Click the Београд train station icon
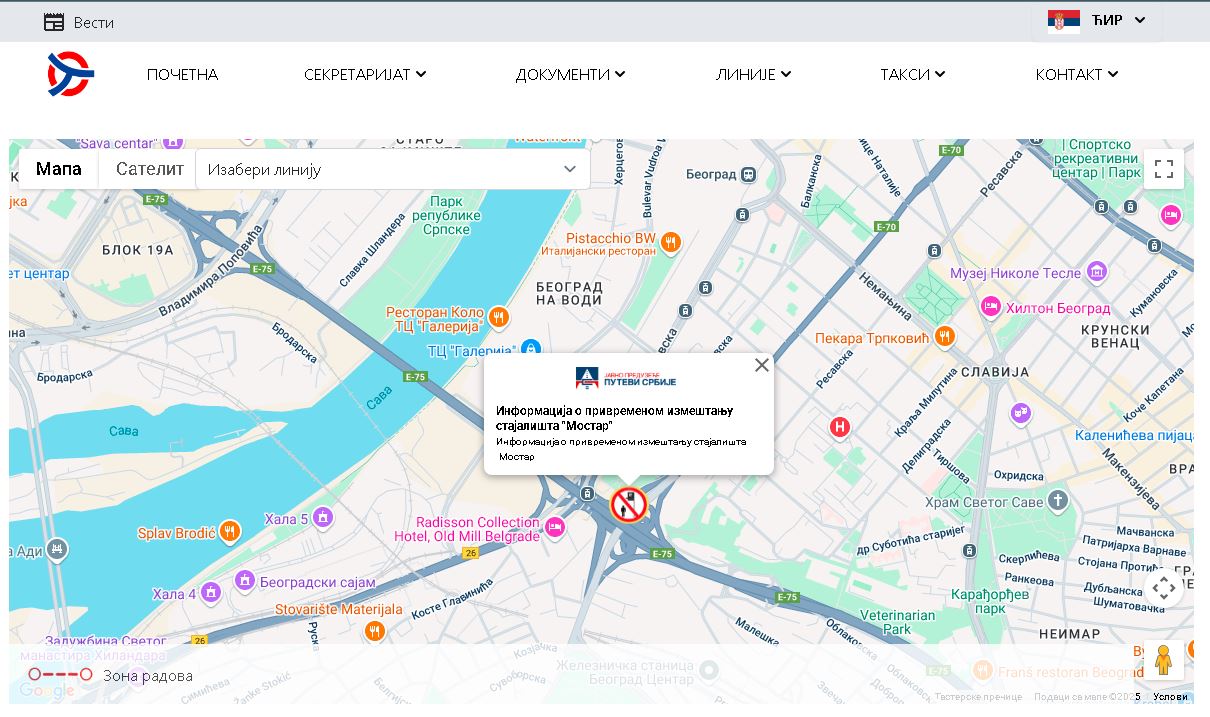This screenshot has height=717, width=1210. click(749, 174)
